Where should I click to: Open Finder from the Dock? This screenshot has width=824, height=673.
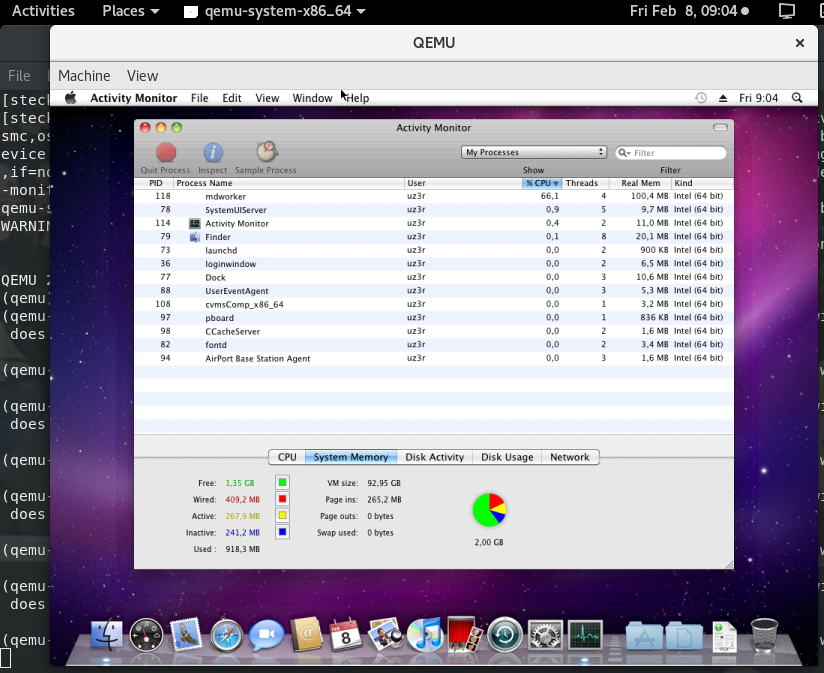(107, 635)
